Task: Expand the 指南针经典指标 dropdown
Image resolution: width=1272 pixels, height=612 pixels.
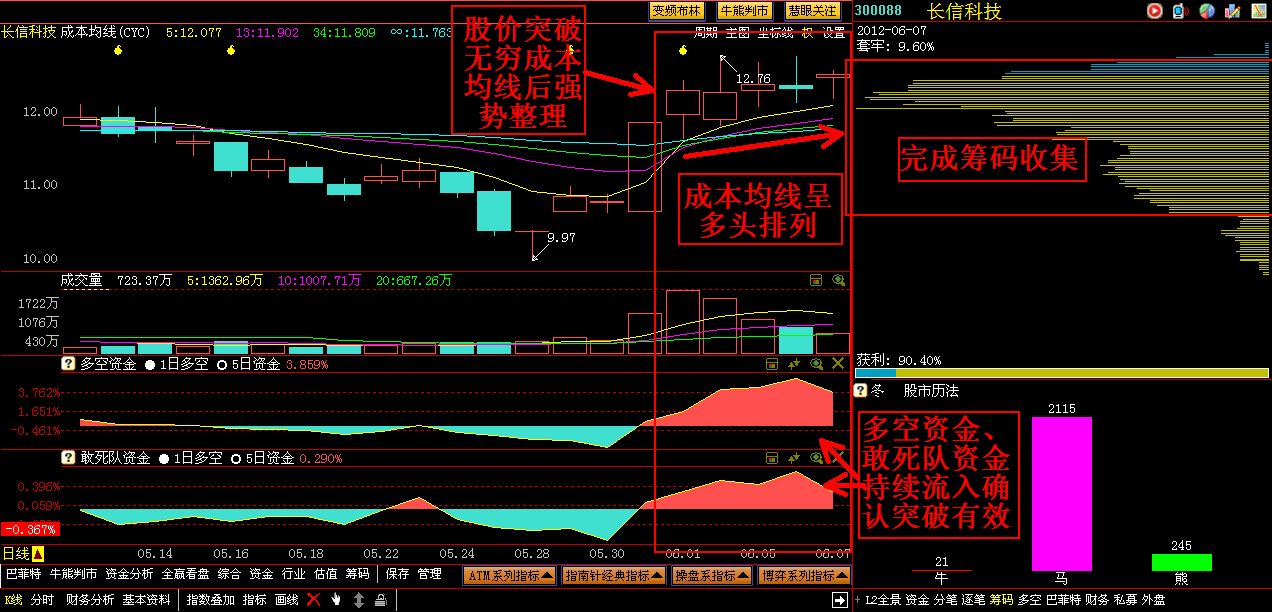Action: pos(613,575)
